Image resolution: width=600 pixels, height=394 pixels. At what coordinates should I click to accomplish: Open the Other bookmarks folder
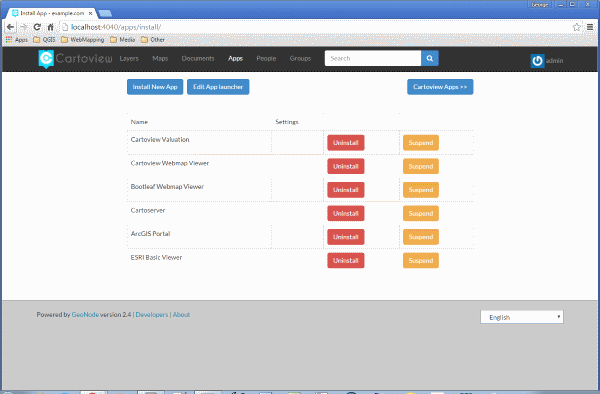(x=153, y=40)
